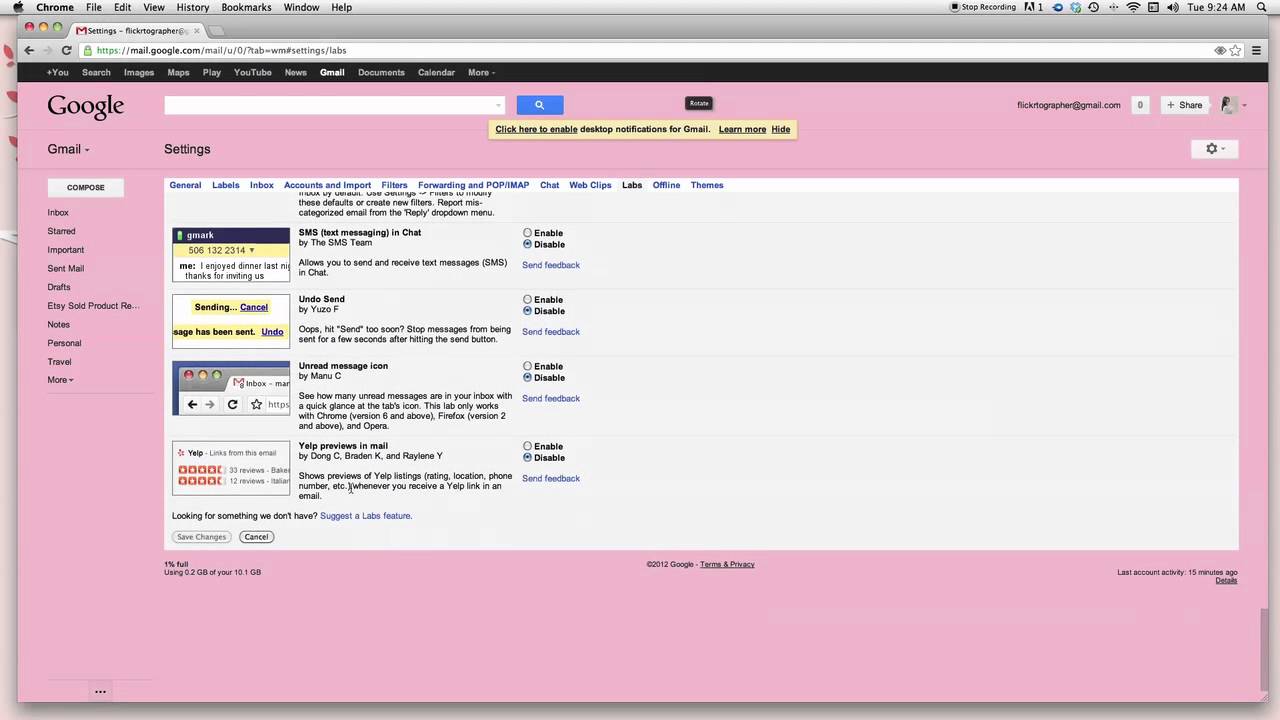Click the notifications count box
This screenshot has width=1280, height=720.
pos(1140,105)
